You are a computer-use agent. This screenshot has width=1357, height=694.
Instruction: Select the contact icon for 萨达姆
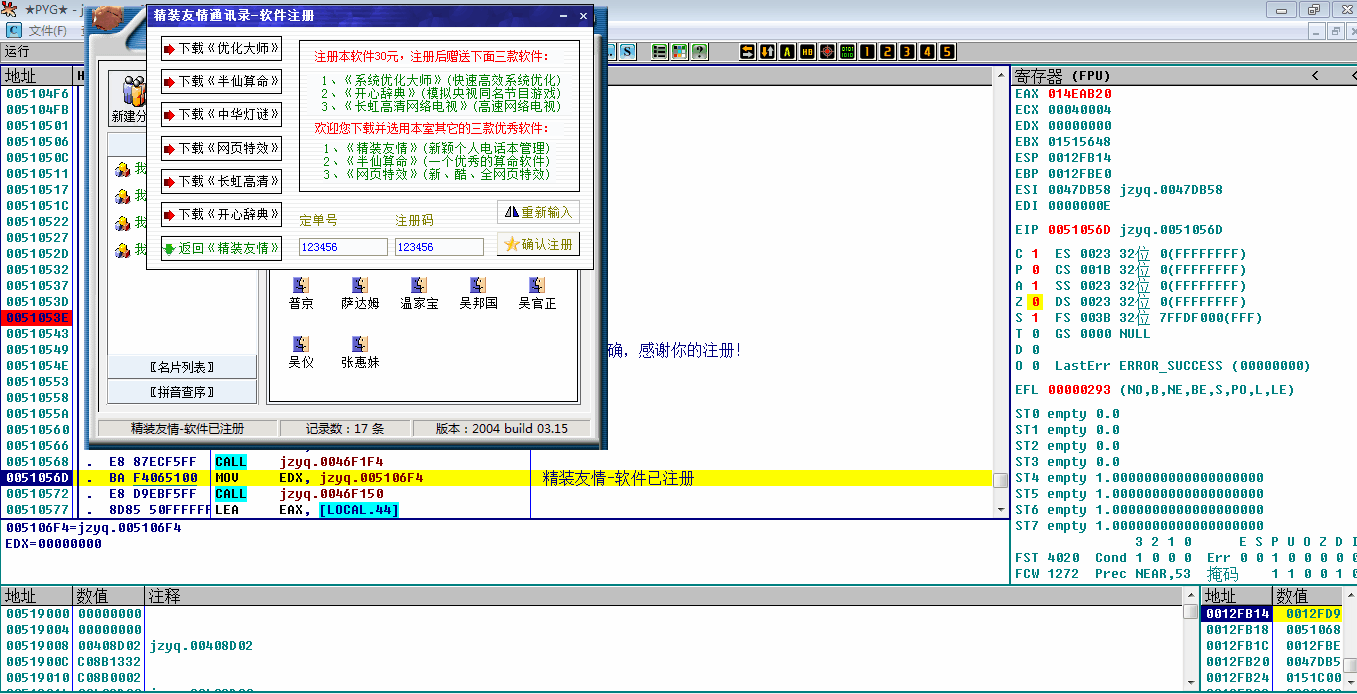(x=360, y=285)
